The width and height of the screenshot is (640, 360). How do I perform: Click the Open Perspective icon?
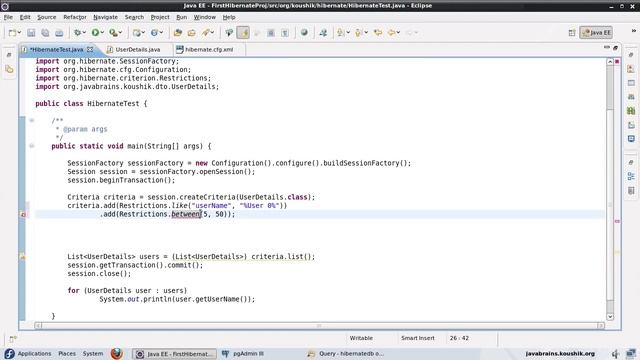coord(572,33)
